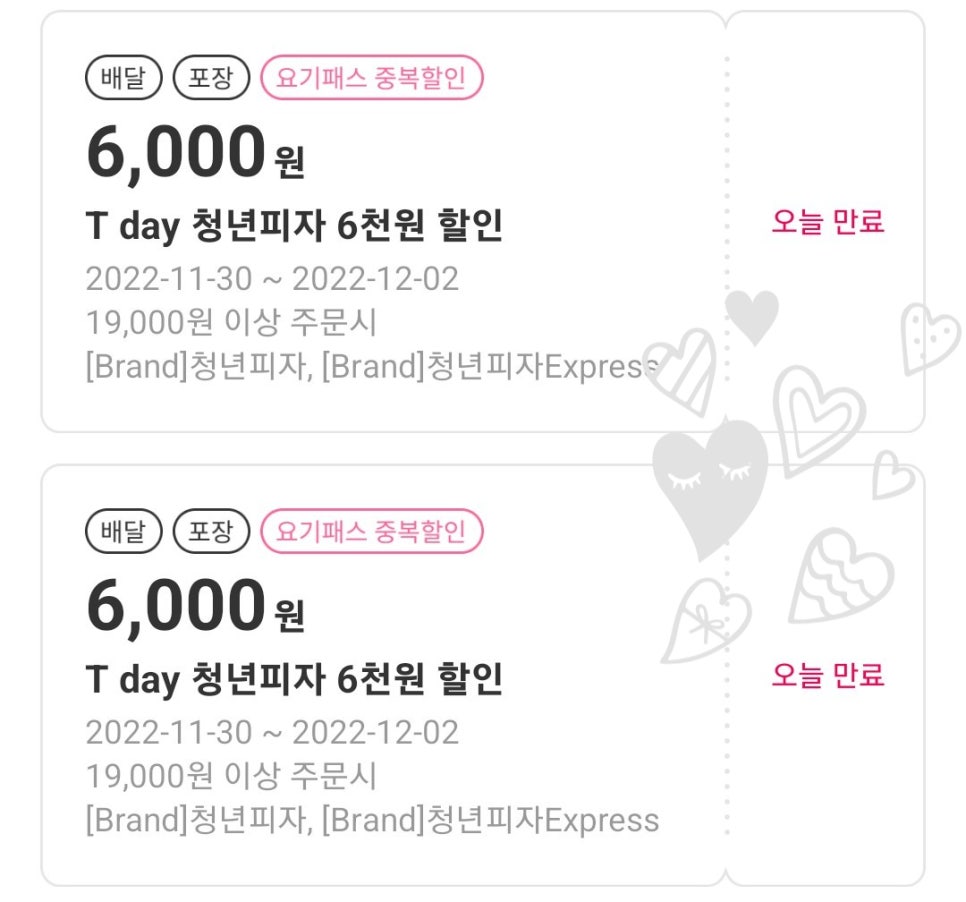Click the first coupon's 6,000 원 amount
966x902 pixels.
click(x=195, y=153)
